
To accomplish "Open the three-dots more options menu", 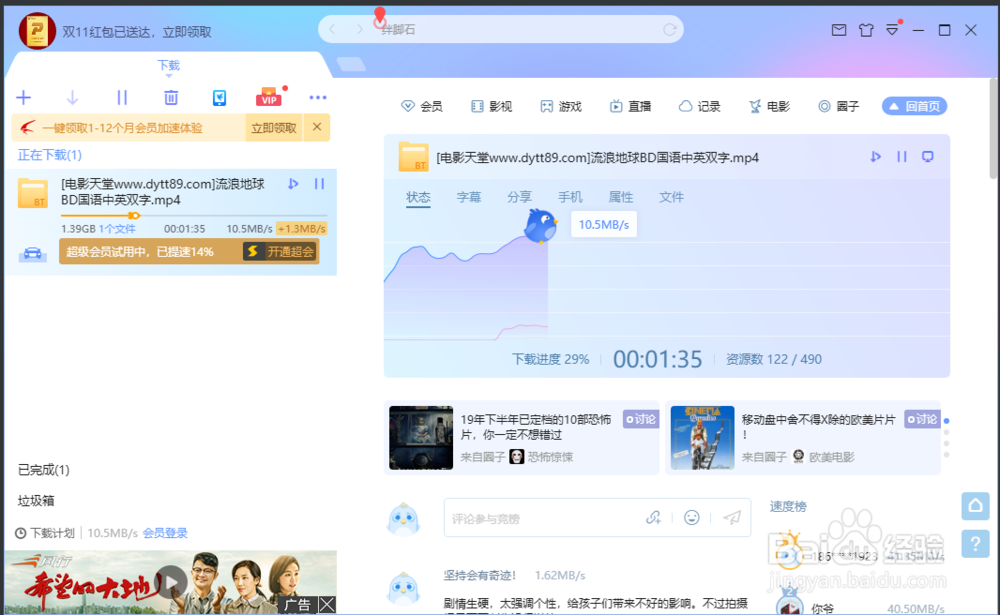I will 318,98.
